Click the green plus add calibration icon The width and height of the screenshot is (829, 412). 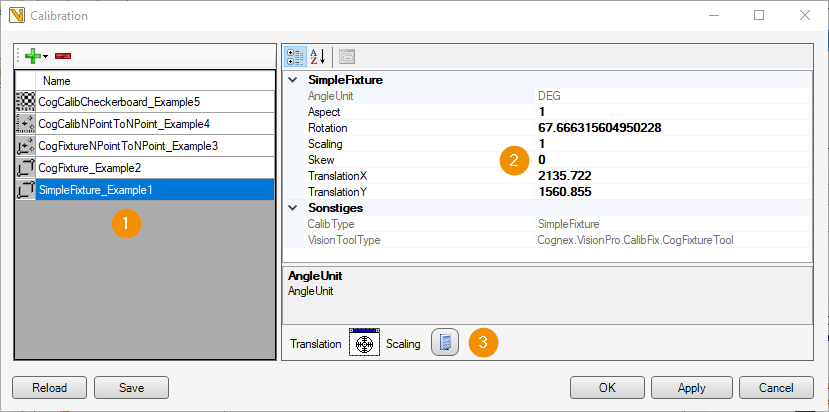[x=33, y=56]
